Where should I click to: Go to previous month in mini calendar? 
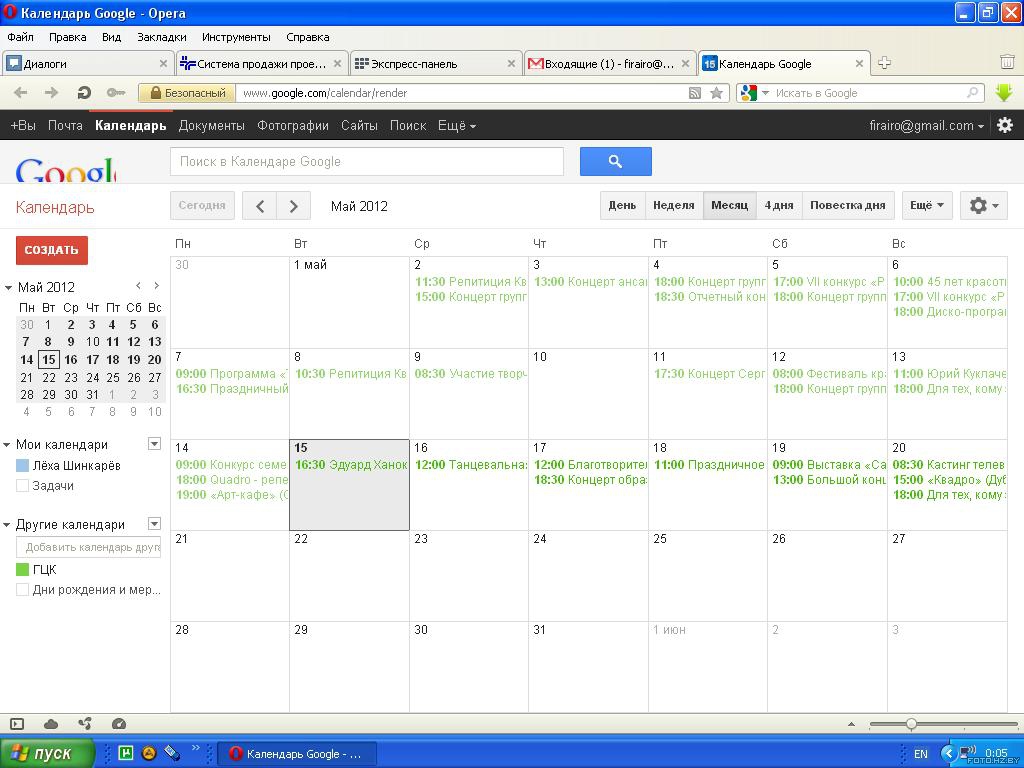pyautogui.click(x=138, y=285)
